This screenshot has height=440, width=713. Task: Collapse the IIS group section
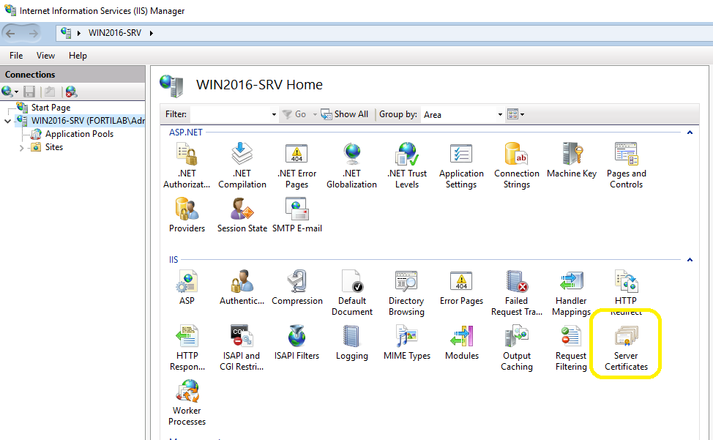click(x=689, y=260)
